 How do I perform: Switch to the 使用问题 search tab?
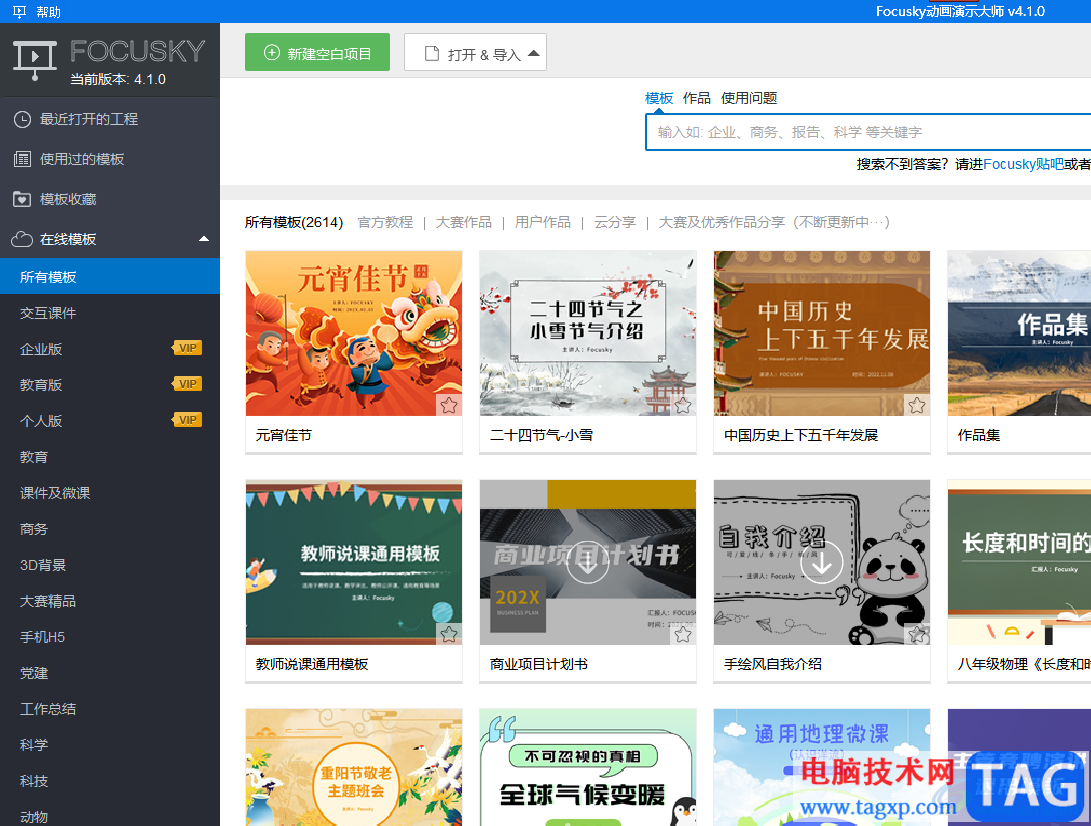pos(749,98)
